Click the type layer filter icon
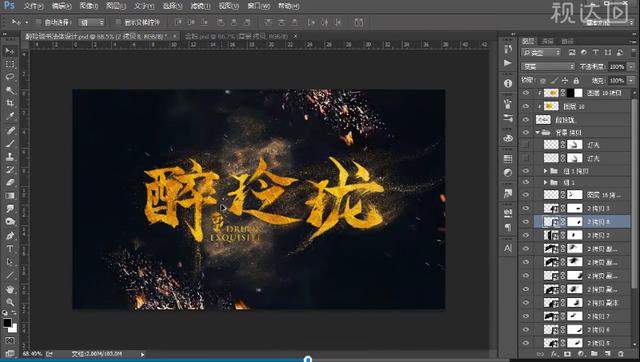This screenshot has width=640, height=362. tap(596, 52)
